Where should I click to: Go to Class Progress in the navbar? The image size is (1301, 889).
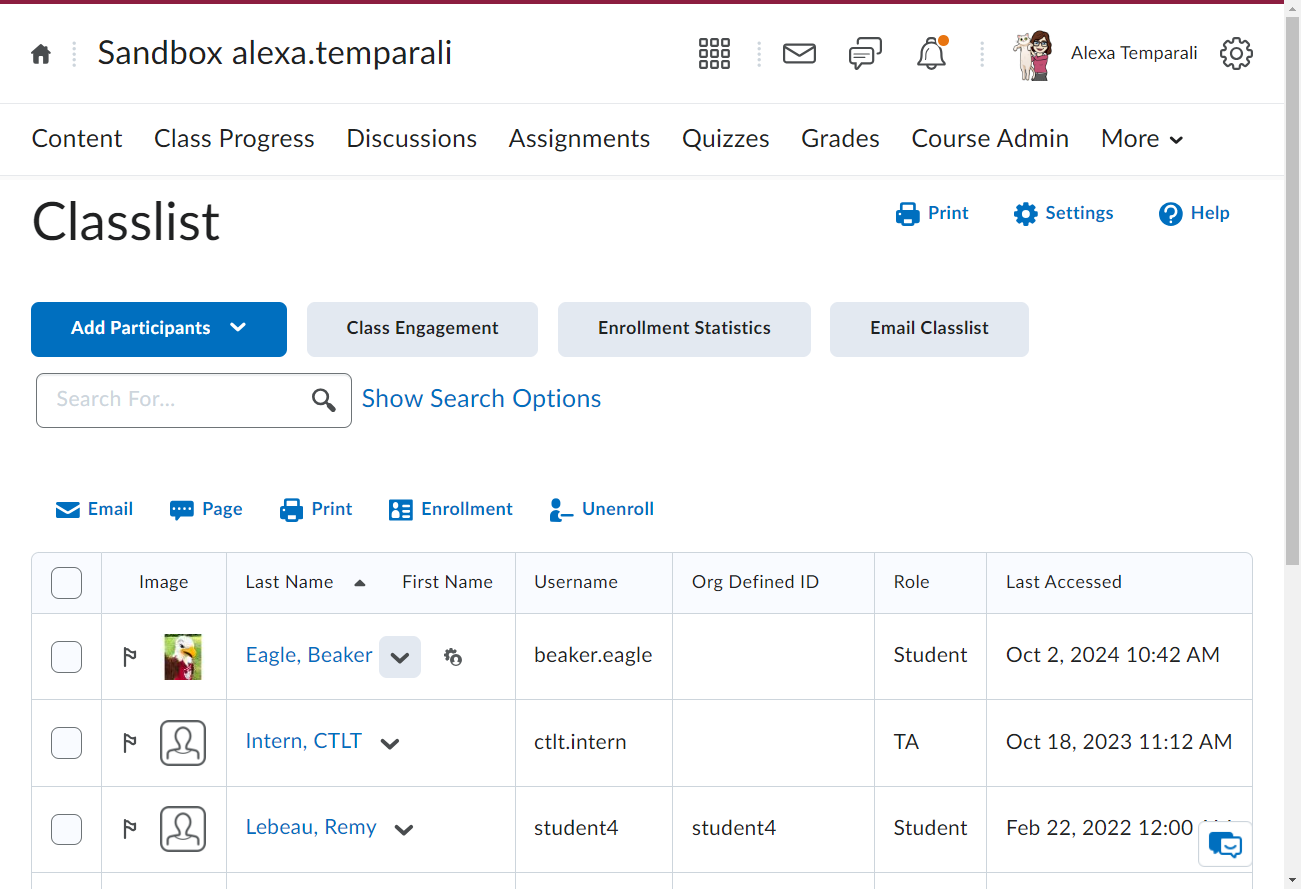pos(234,139)
